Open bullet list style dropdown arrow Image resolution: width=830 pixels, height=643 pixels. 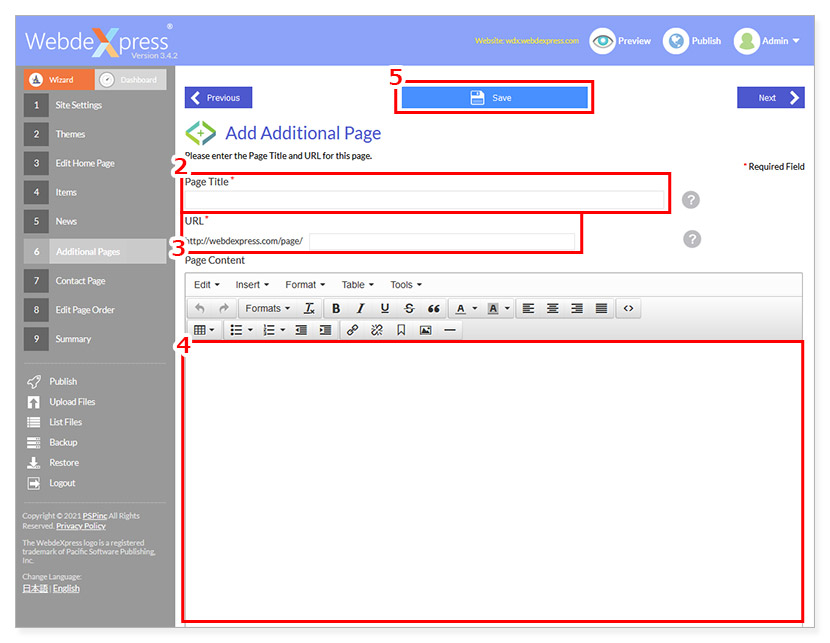click(x=250, y=330)
